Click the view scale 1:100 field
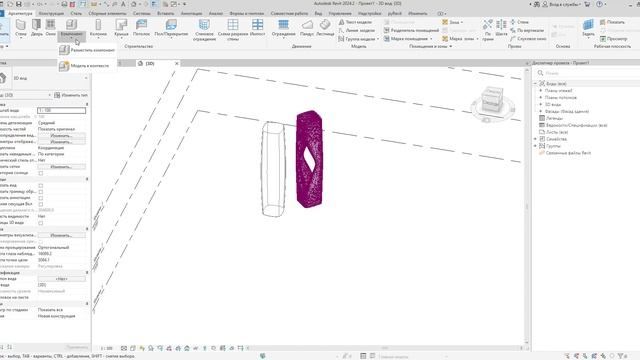The height and width of the screenshot is (360, 640). (x=61, y=111)
